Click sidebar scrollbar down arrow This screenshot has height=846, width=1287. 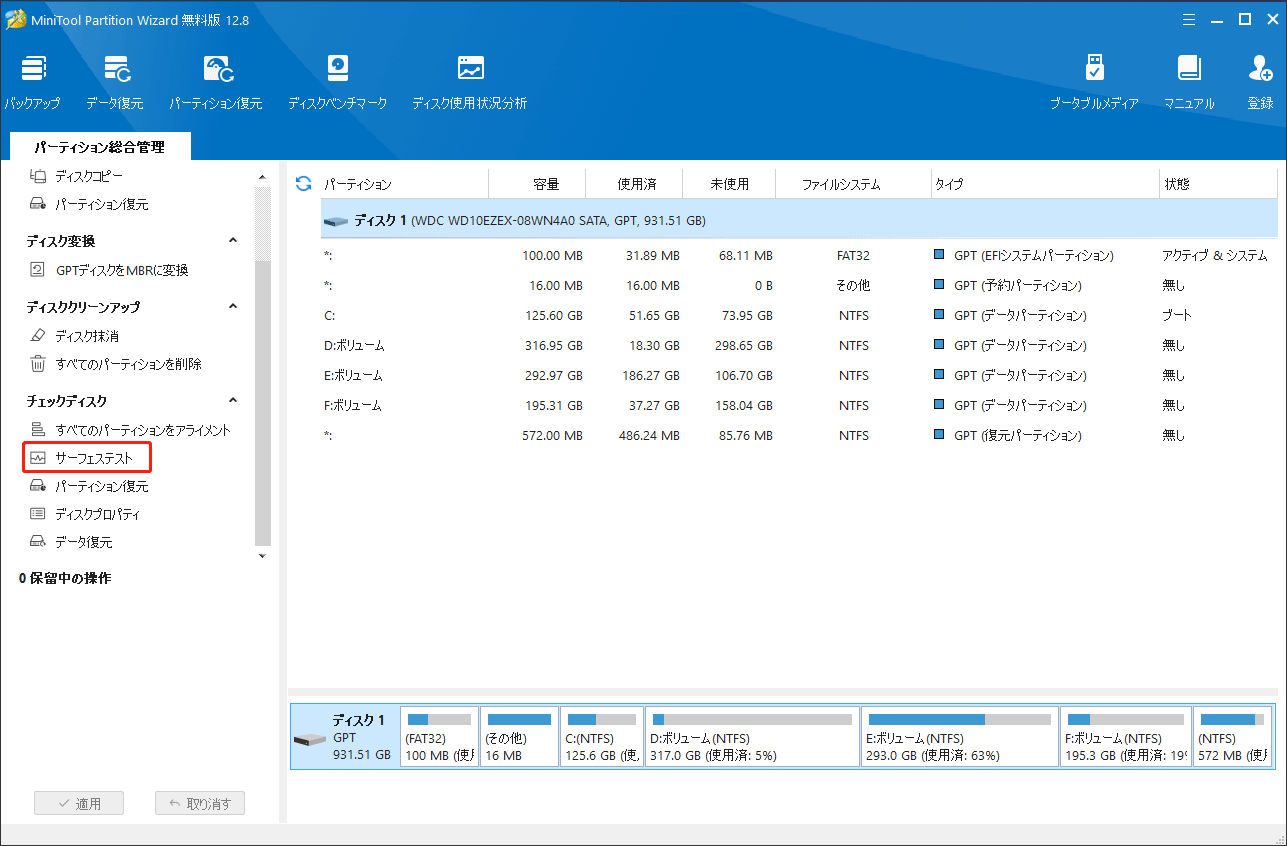tap(263, 555)
